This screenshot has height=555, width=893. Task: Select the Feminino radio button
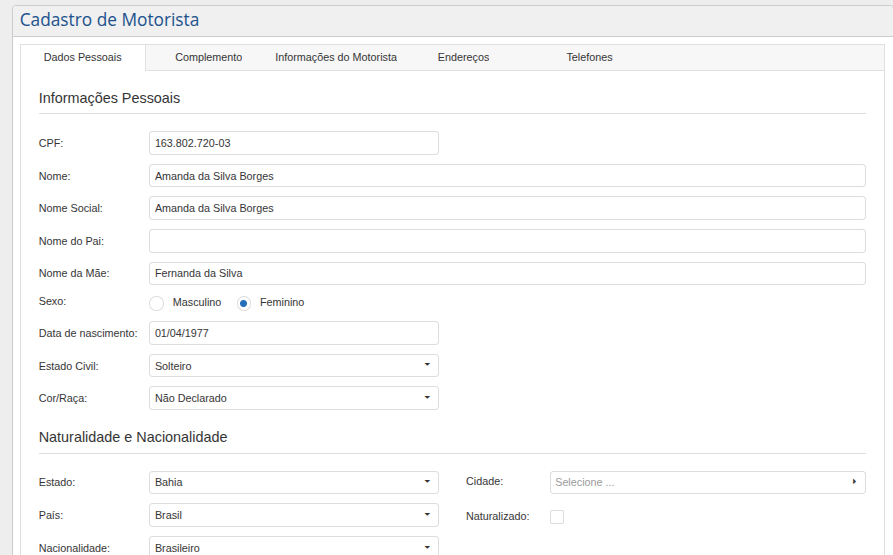(244, 303)
